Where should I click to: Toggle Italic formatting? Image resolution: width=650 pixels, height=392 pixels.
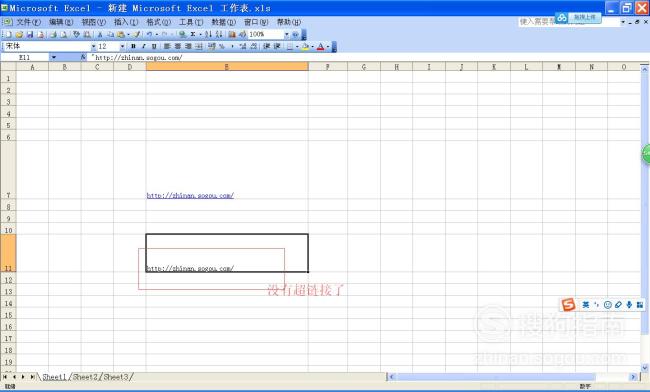(x=143, y=46)
